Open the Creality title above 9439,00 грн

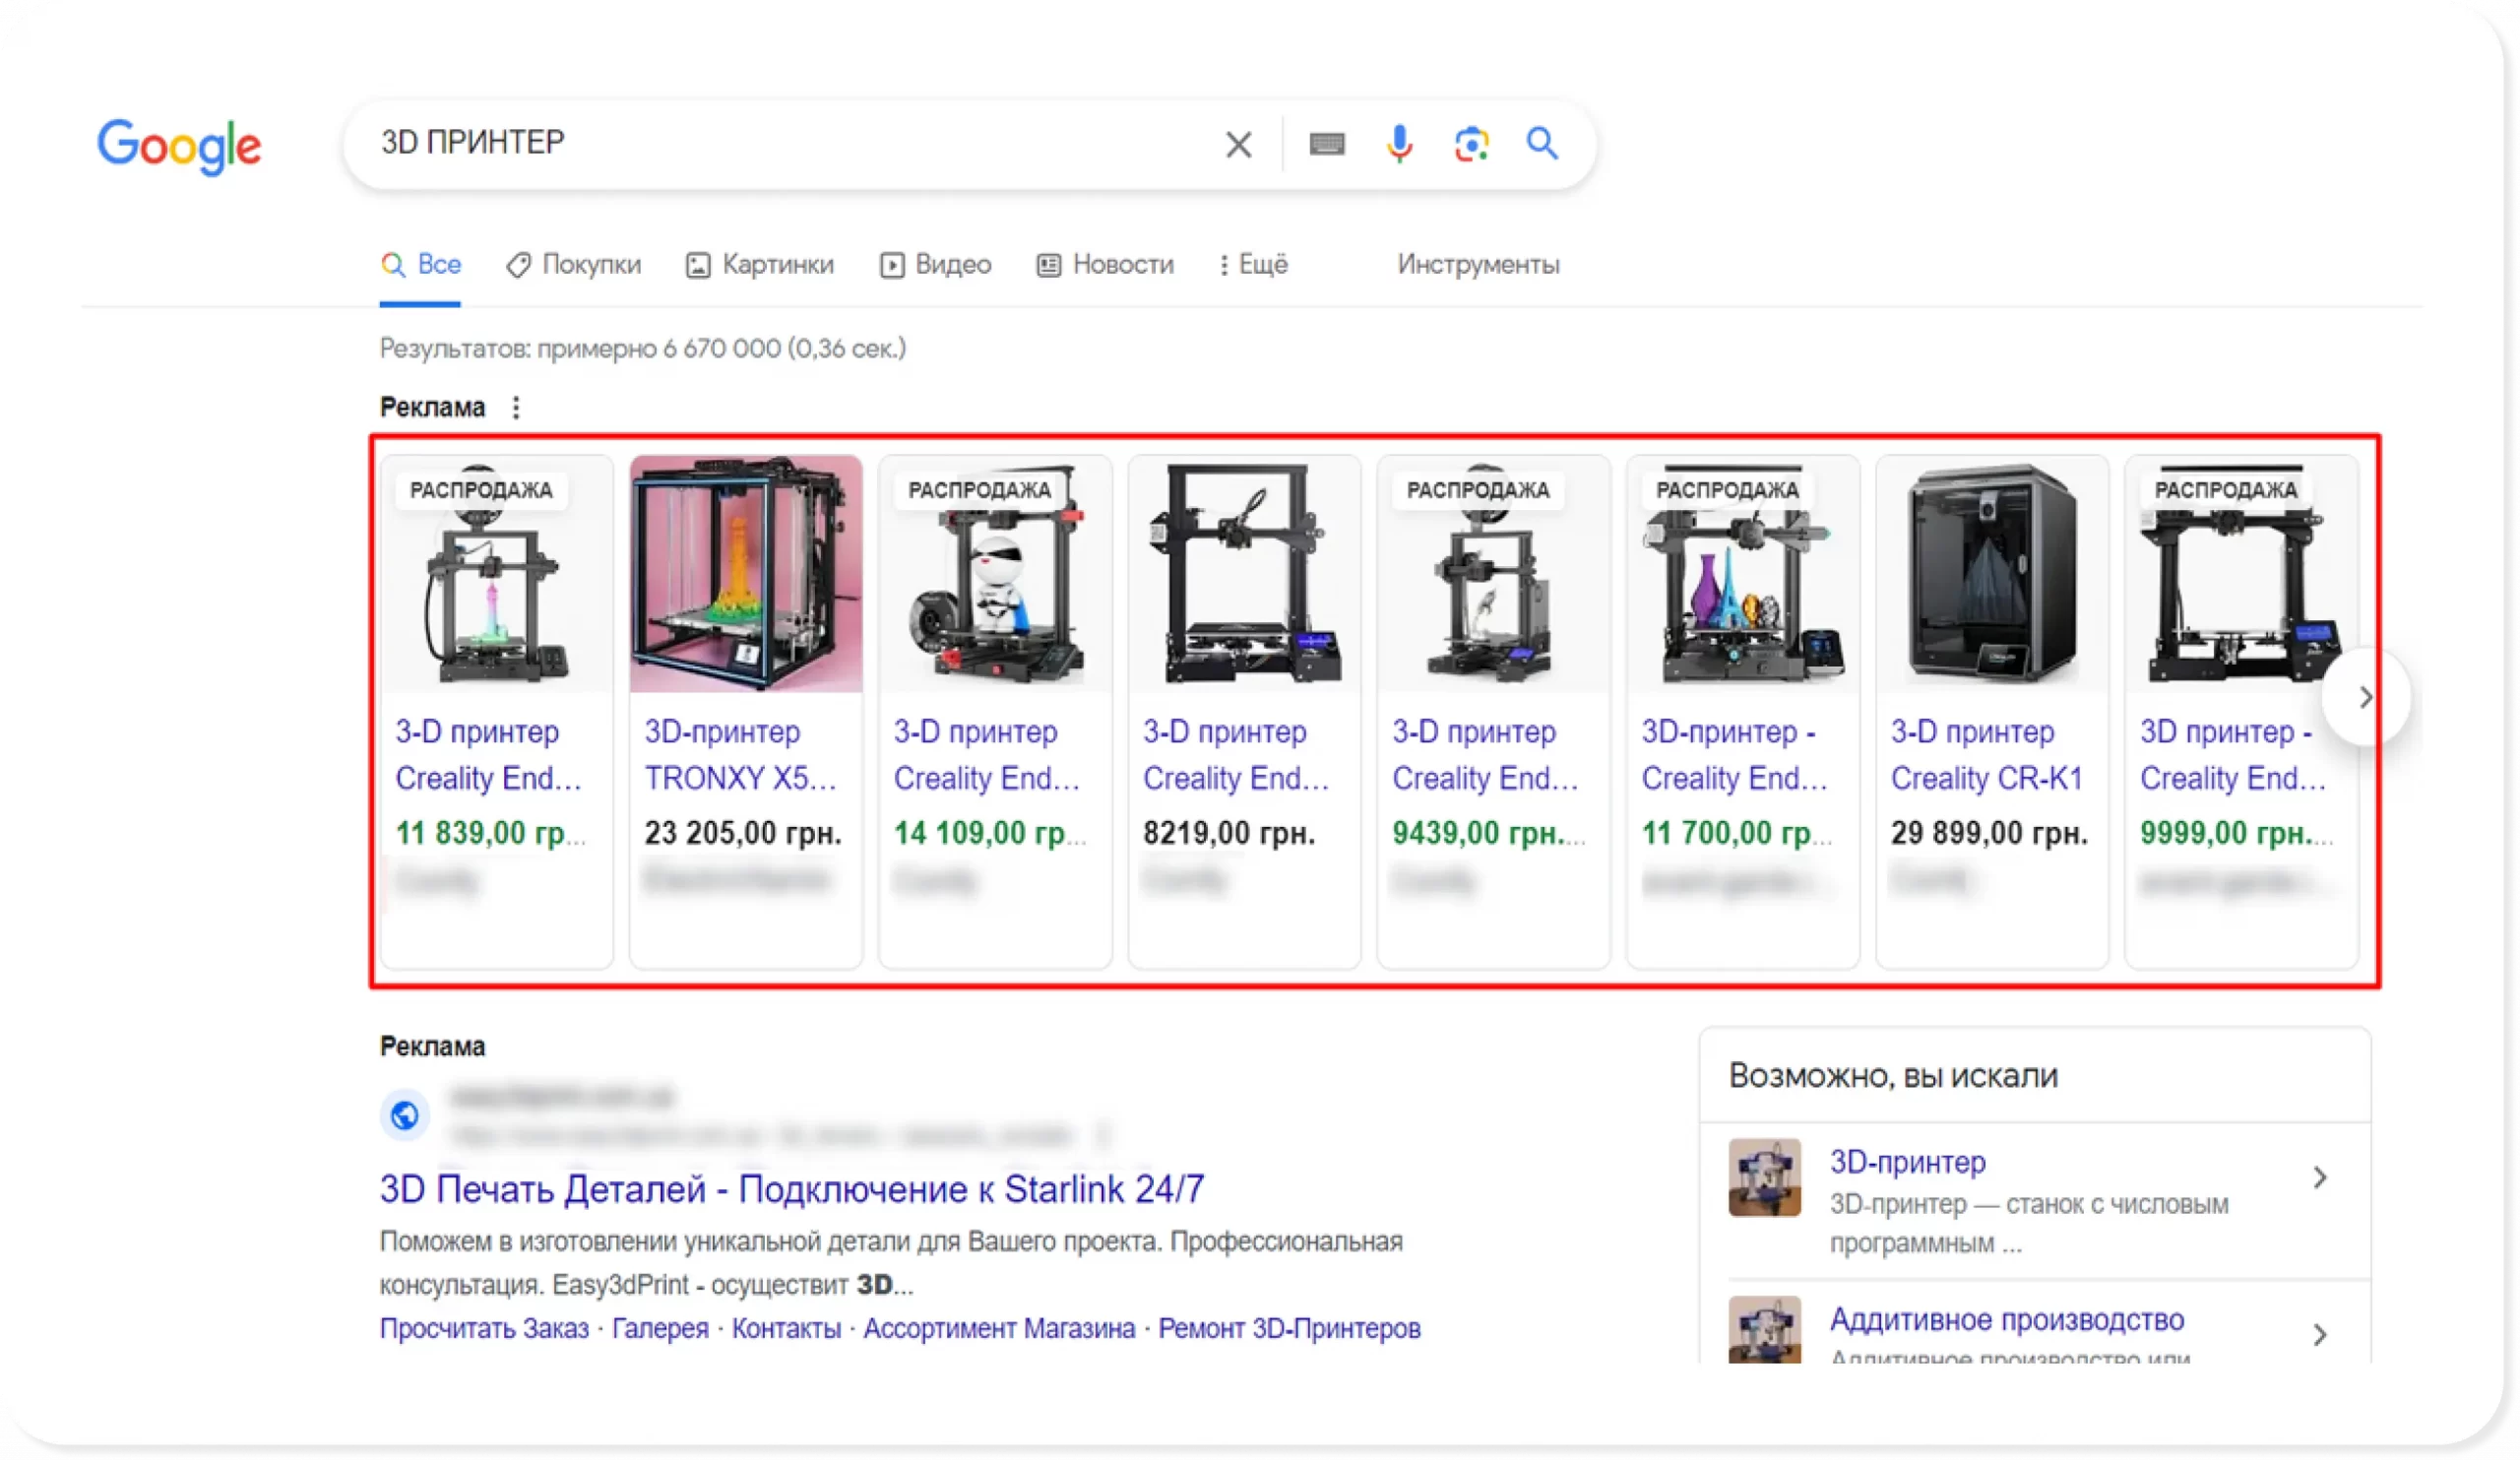pos(1485,755)
